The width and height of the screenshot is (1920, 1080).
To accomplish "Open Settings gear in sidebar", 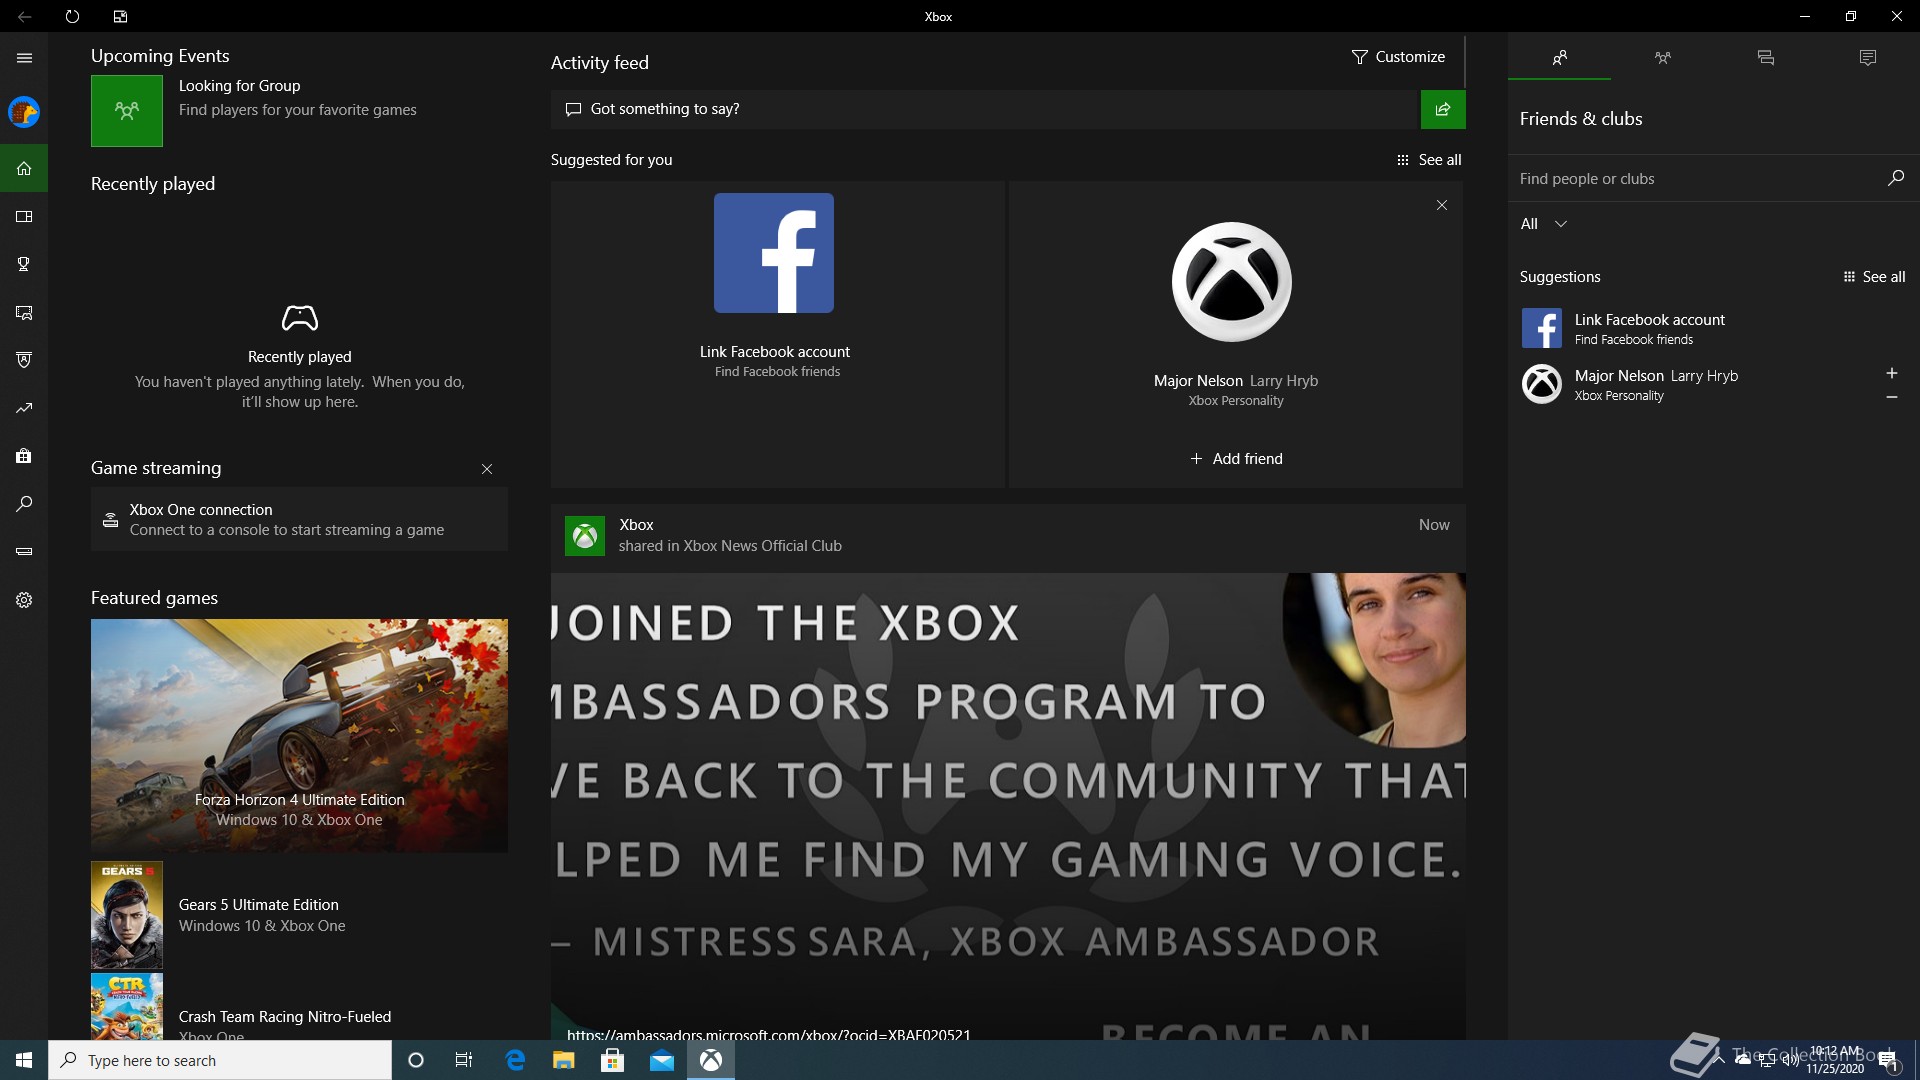I will tap(24, 600).
